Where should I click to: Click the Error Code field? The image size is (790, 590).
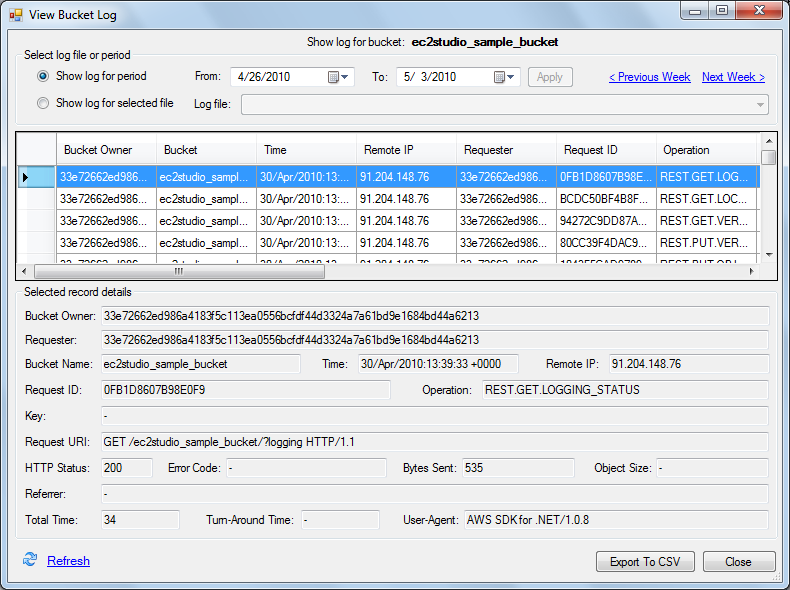pyautogui.click(x=306, y=468)
